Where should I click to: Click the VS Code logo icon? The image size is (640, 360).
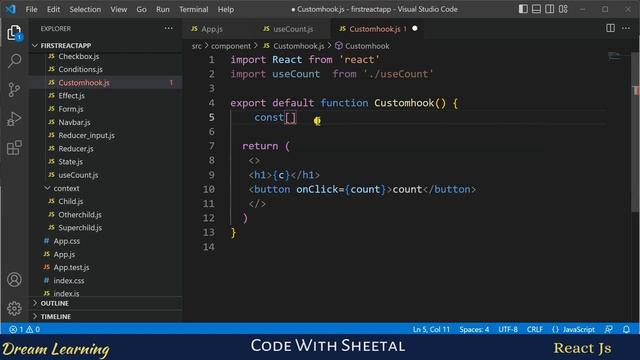coord(11,9)
